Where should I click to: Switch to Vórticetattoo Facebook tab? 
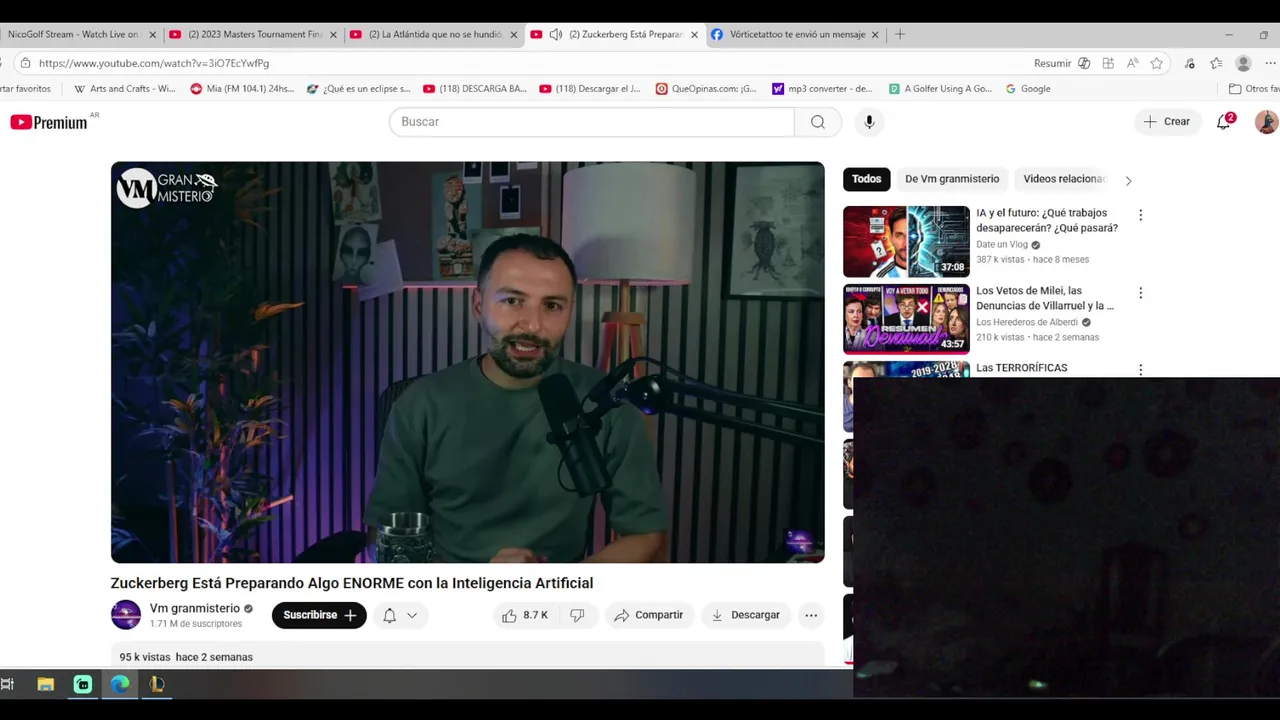coord(796,34)
